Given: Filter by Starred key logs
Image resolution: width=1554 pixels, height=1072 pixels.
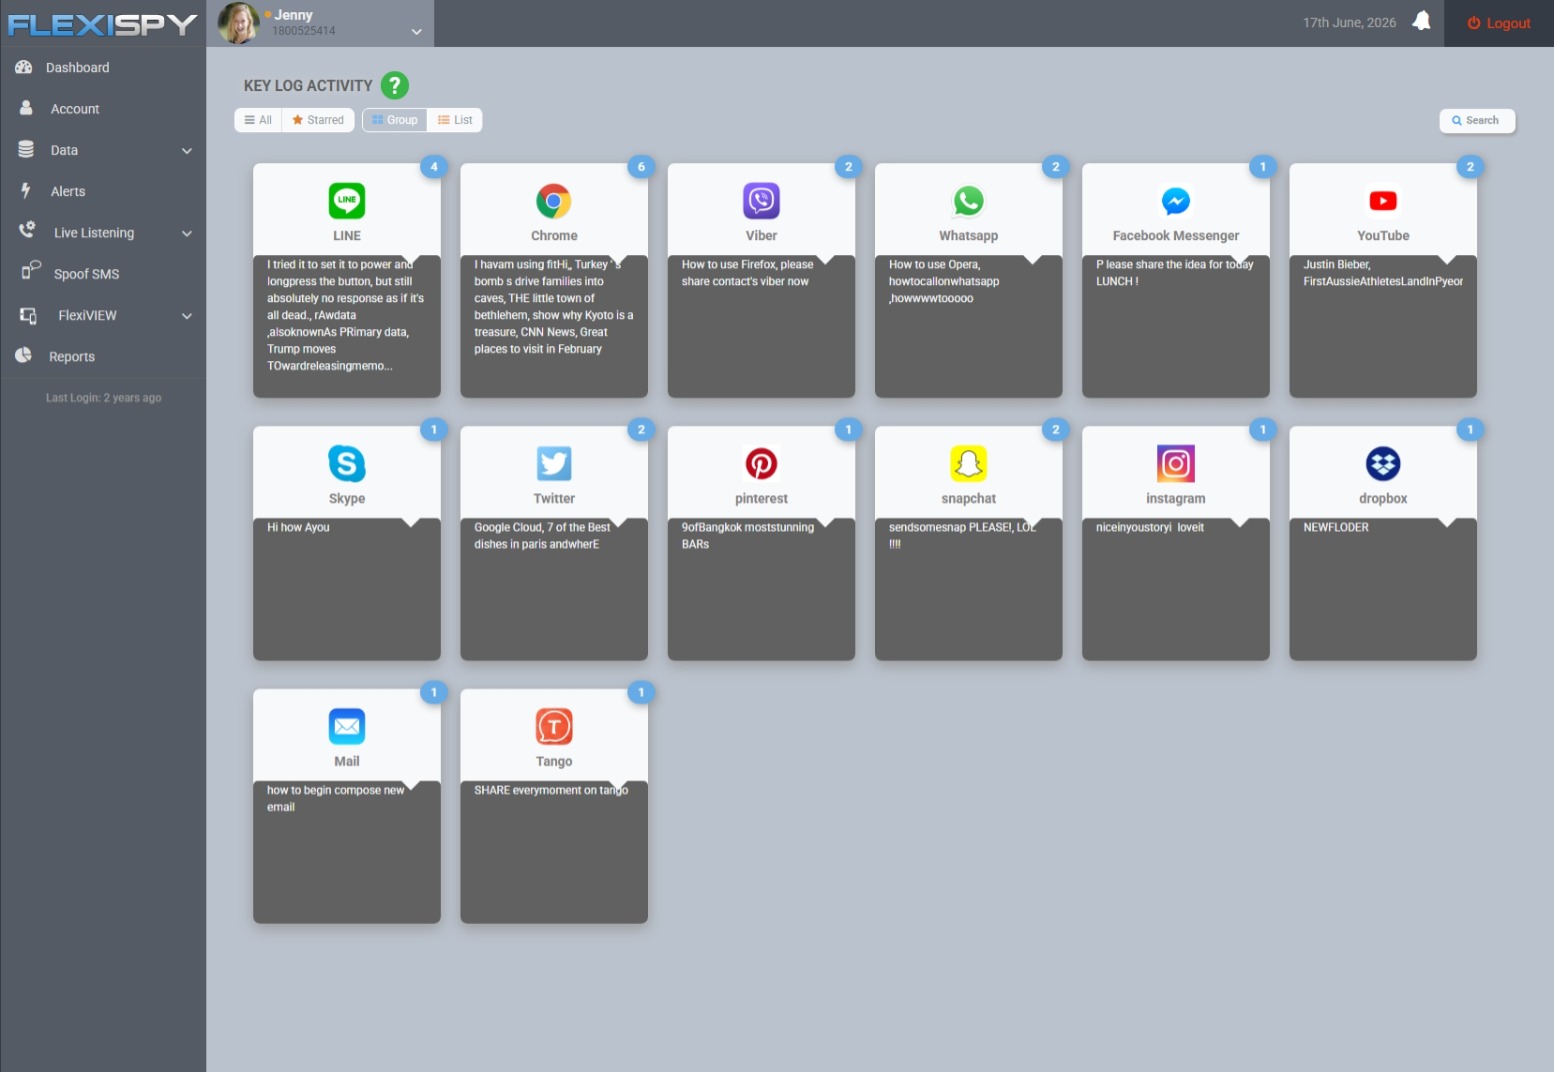Looking at the screenshot, I should click(x=318, y=120).
